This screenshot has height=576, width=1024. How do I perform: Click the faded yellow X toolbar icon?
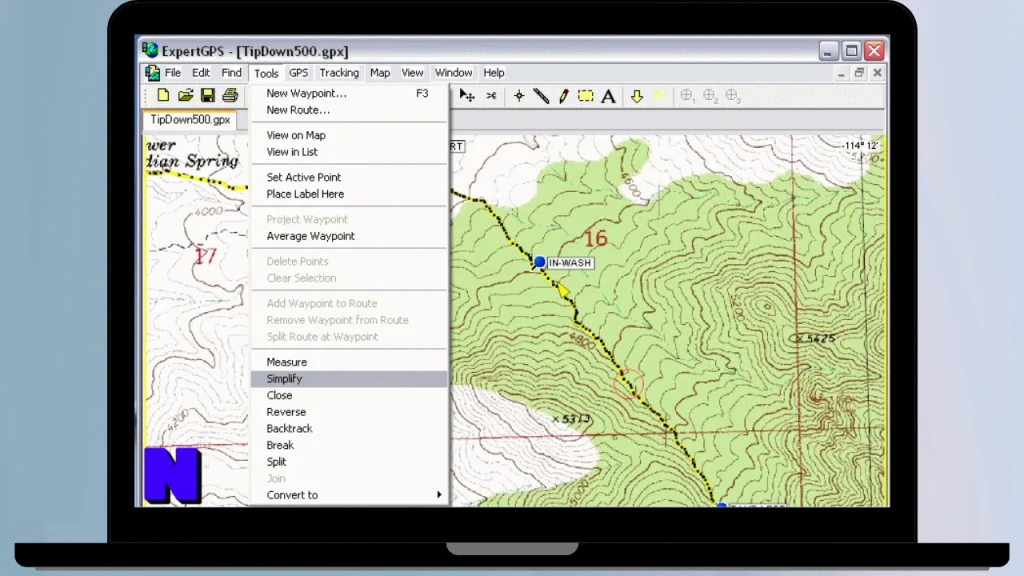(x=659, y=96)
